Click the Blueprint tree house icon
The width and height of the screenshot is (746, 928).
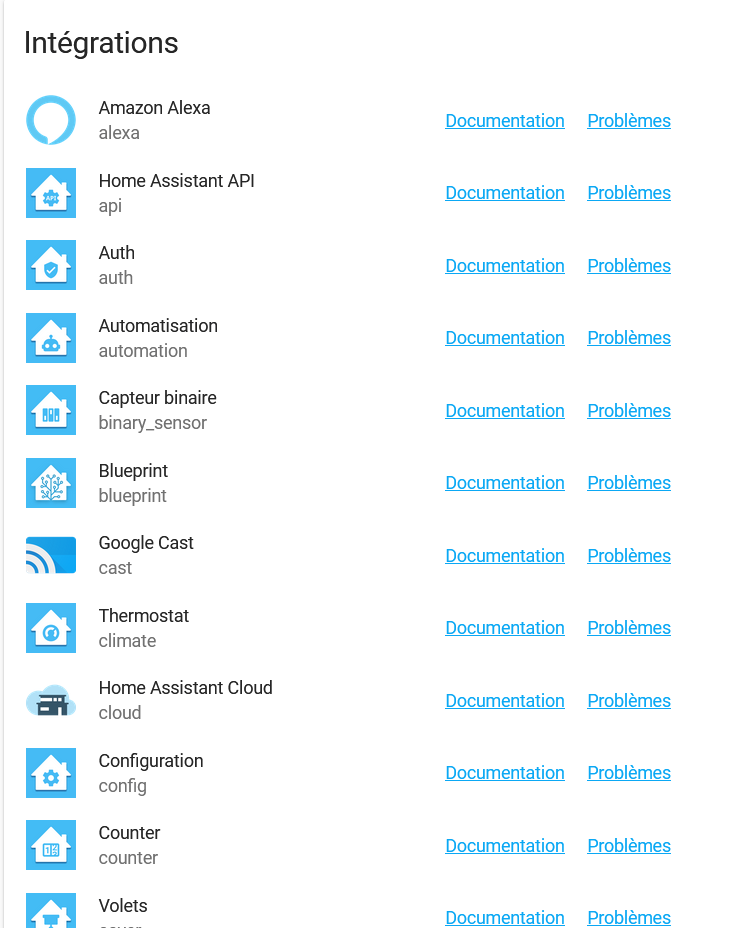coord(51,483)
